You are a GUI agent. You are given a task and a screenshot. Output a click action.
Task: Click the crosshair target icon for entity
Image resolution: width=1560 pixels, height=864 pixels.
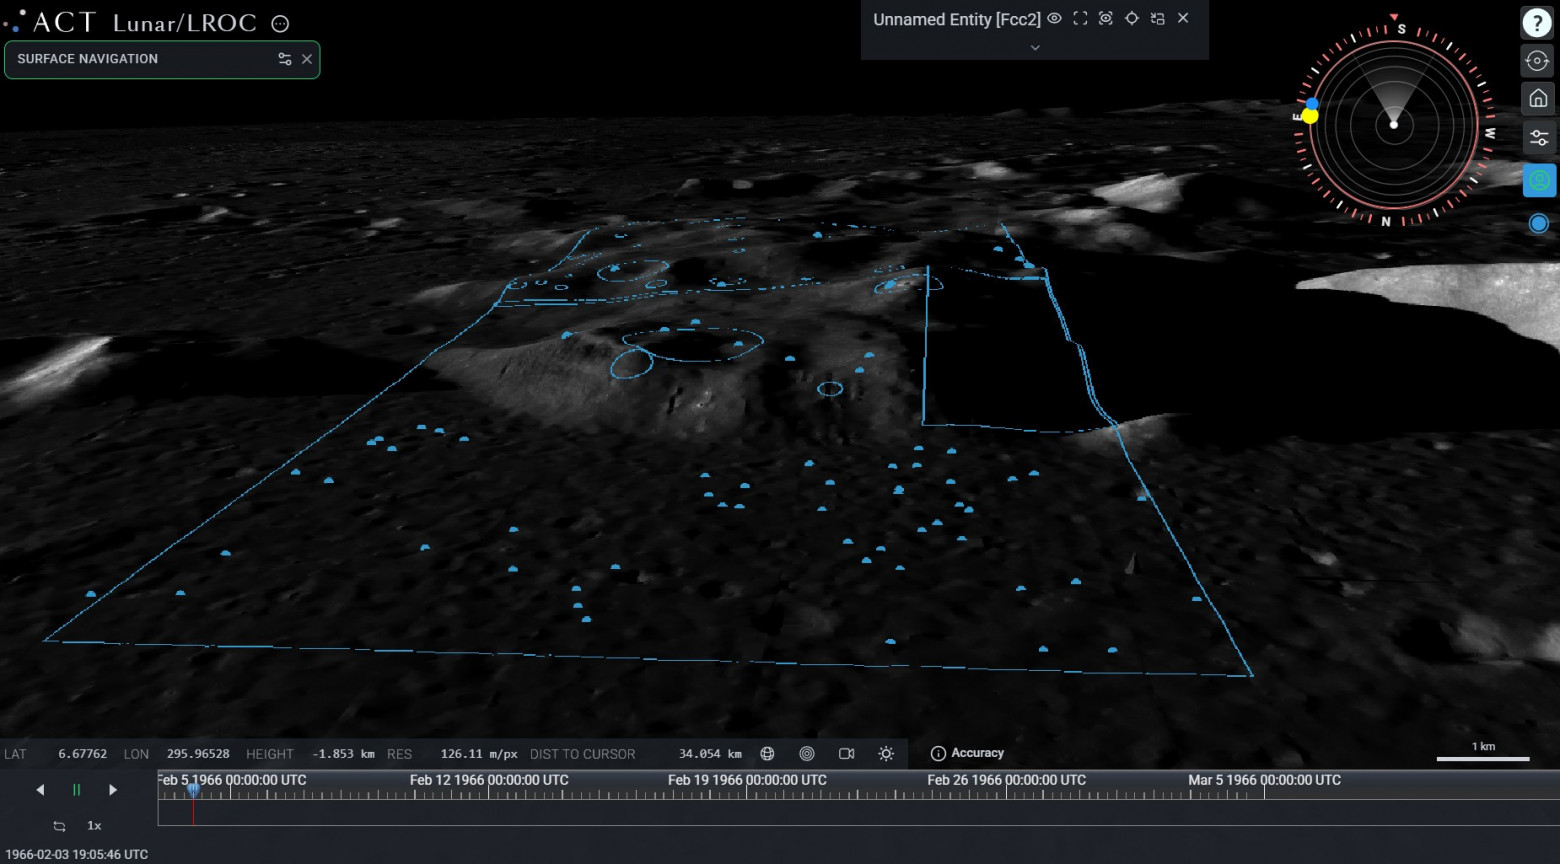click(1132, 19)
